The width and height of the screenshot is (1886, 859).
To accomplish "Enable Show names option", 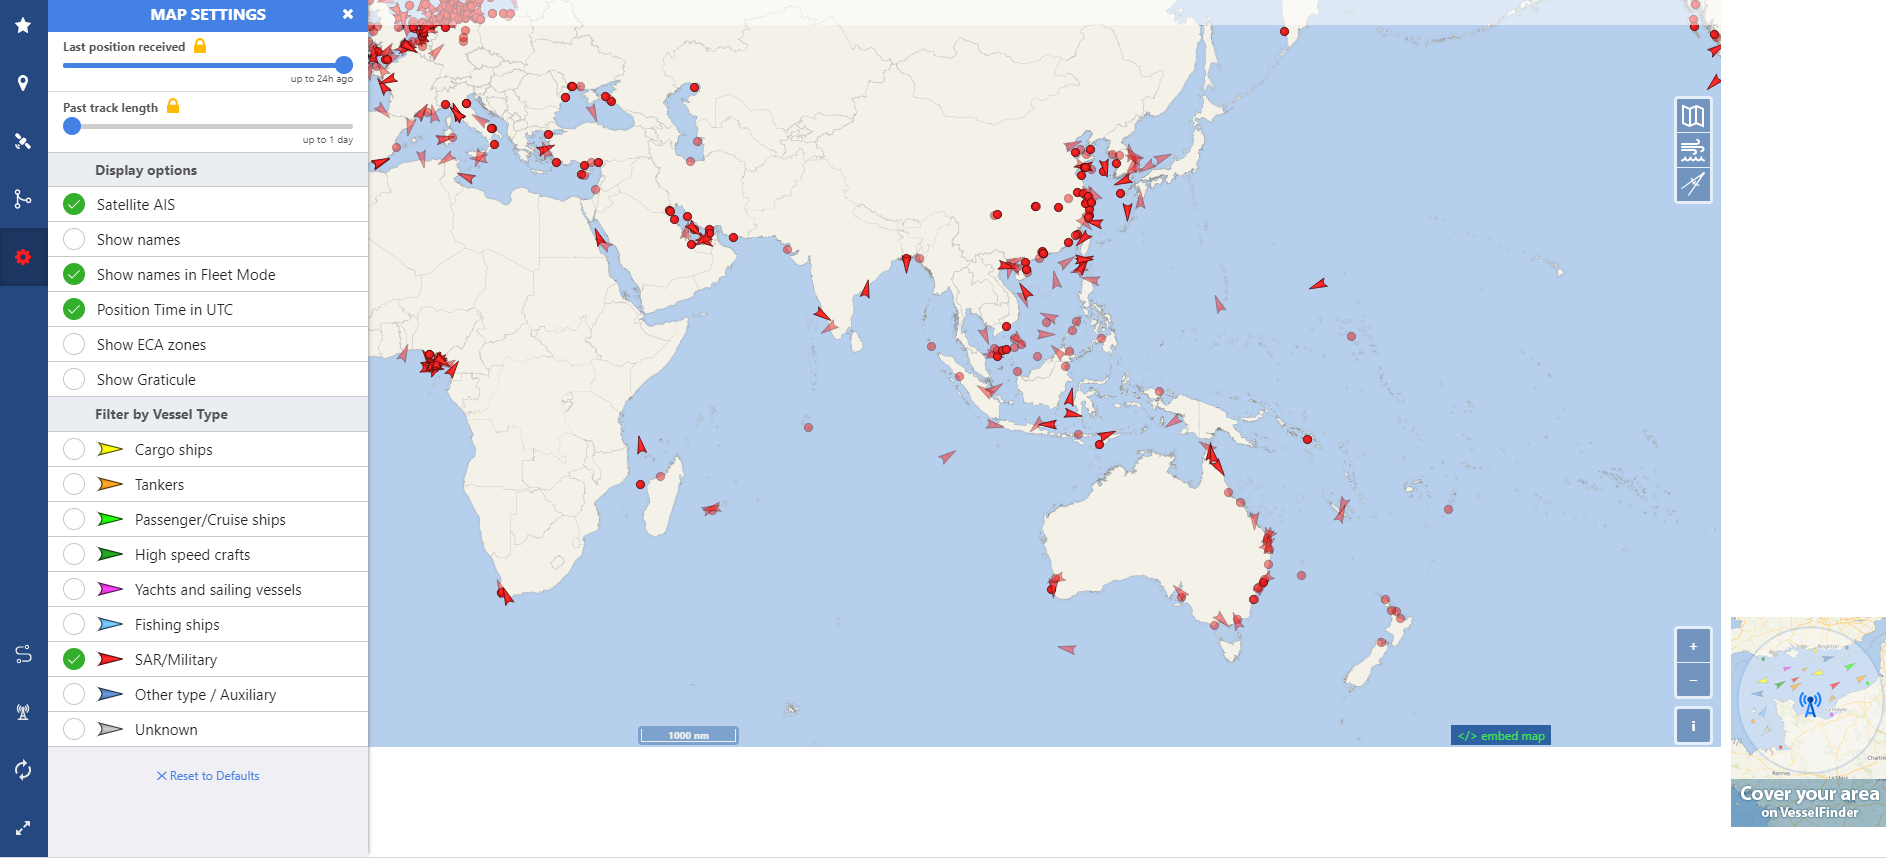I will pyautogui.click(x=74, y=239).
